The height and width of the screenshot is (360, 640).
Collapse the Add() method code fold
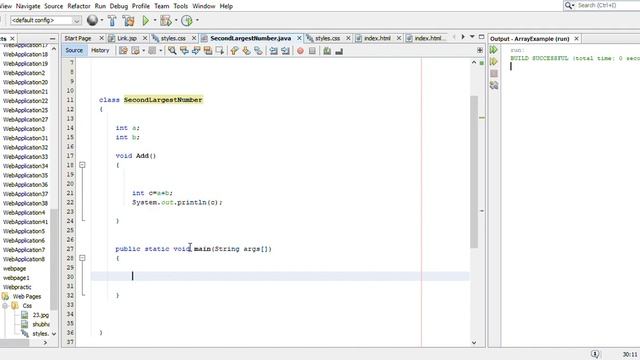tap(82, 165)
